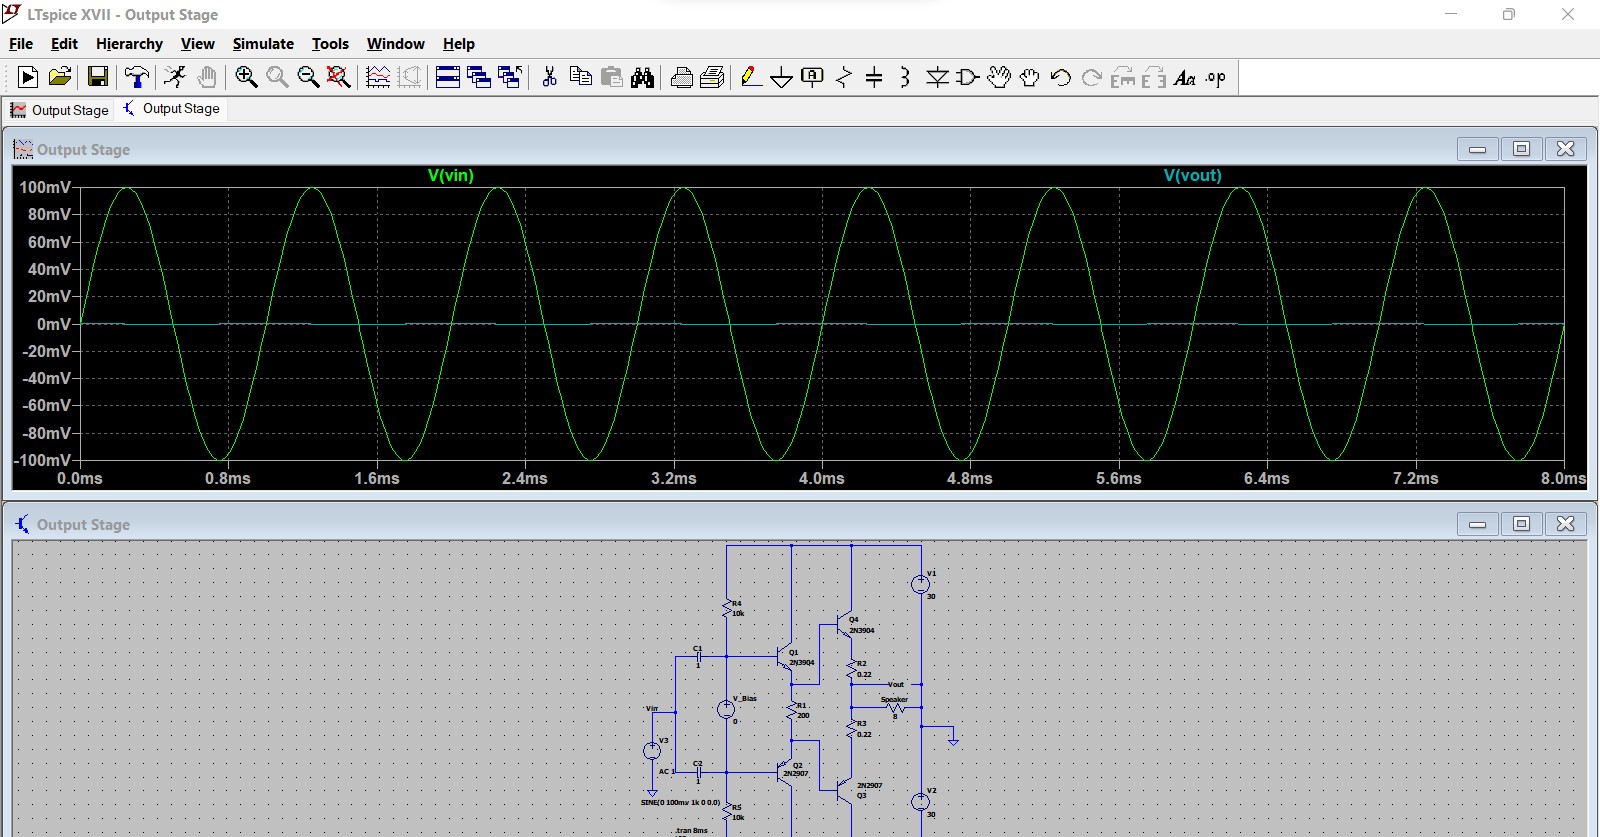Select the Drag hand tool
Viewport: 1600px width, 837px height.
coord(1030,77)
